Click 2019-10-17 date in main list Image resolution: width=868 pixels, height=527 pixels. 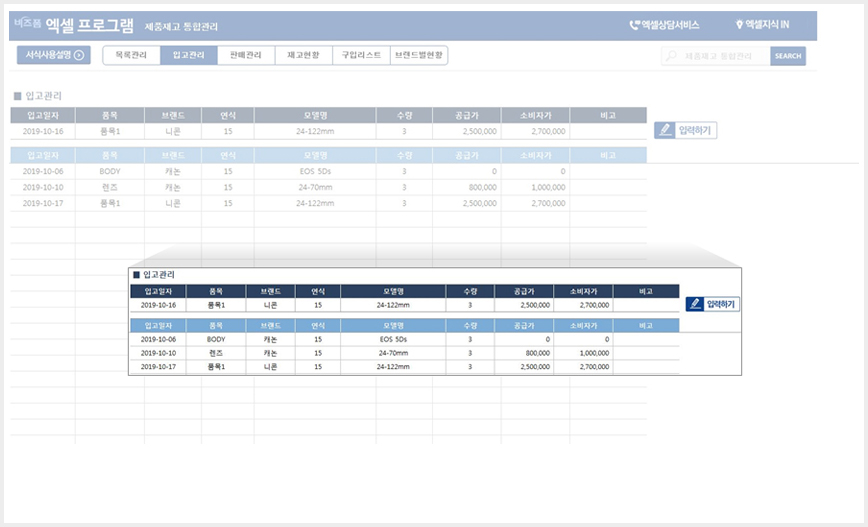click(x=43, y=203)
